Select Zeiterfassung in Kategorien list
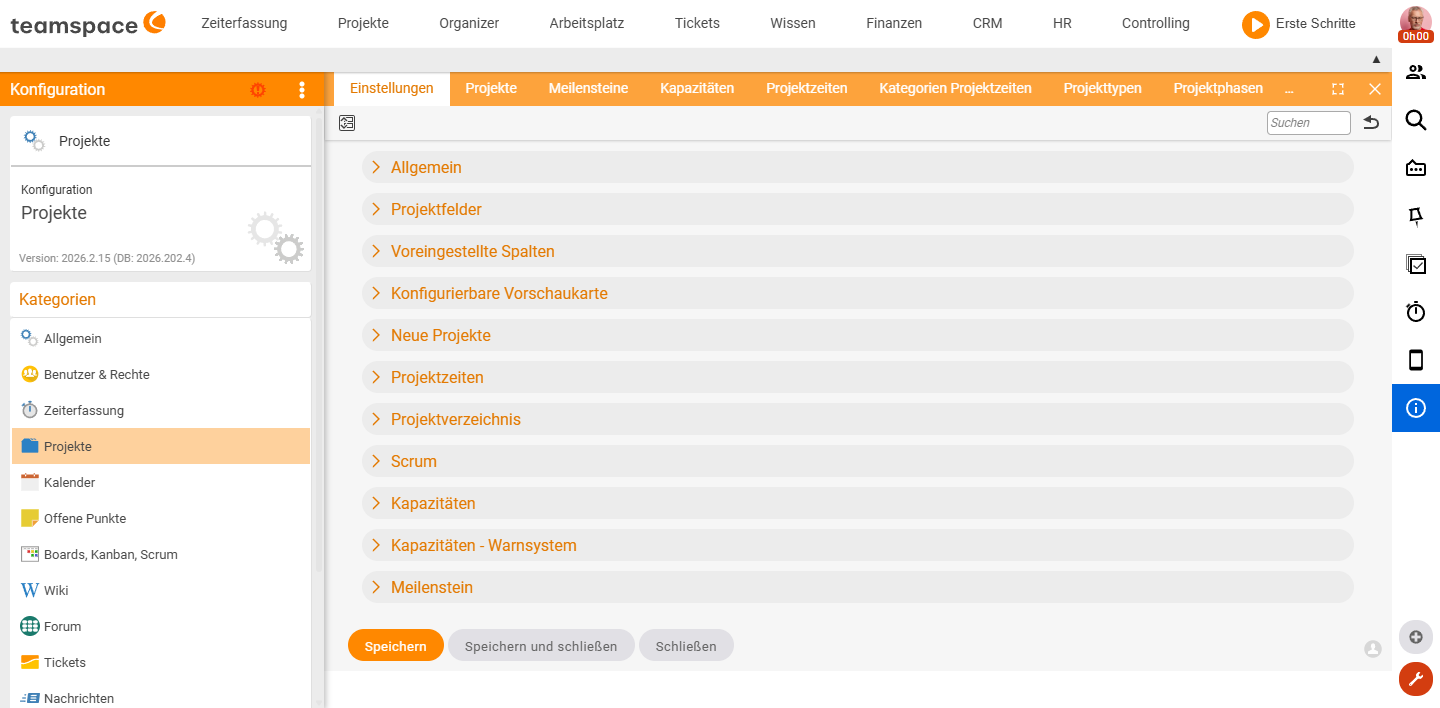 [x=161, y=410]
